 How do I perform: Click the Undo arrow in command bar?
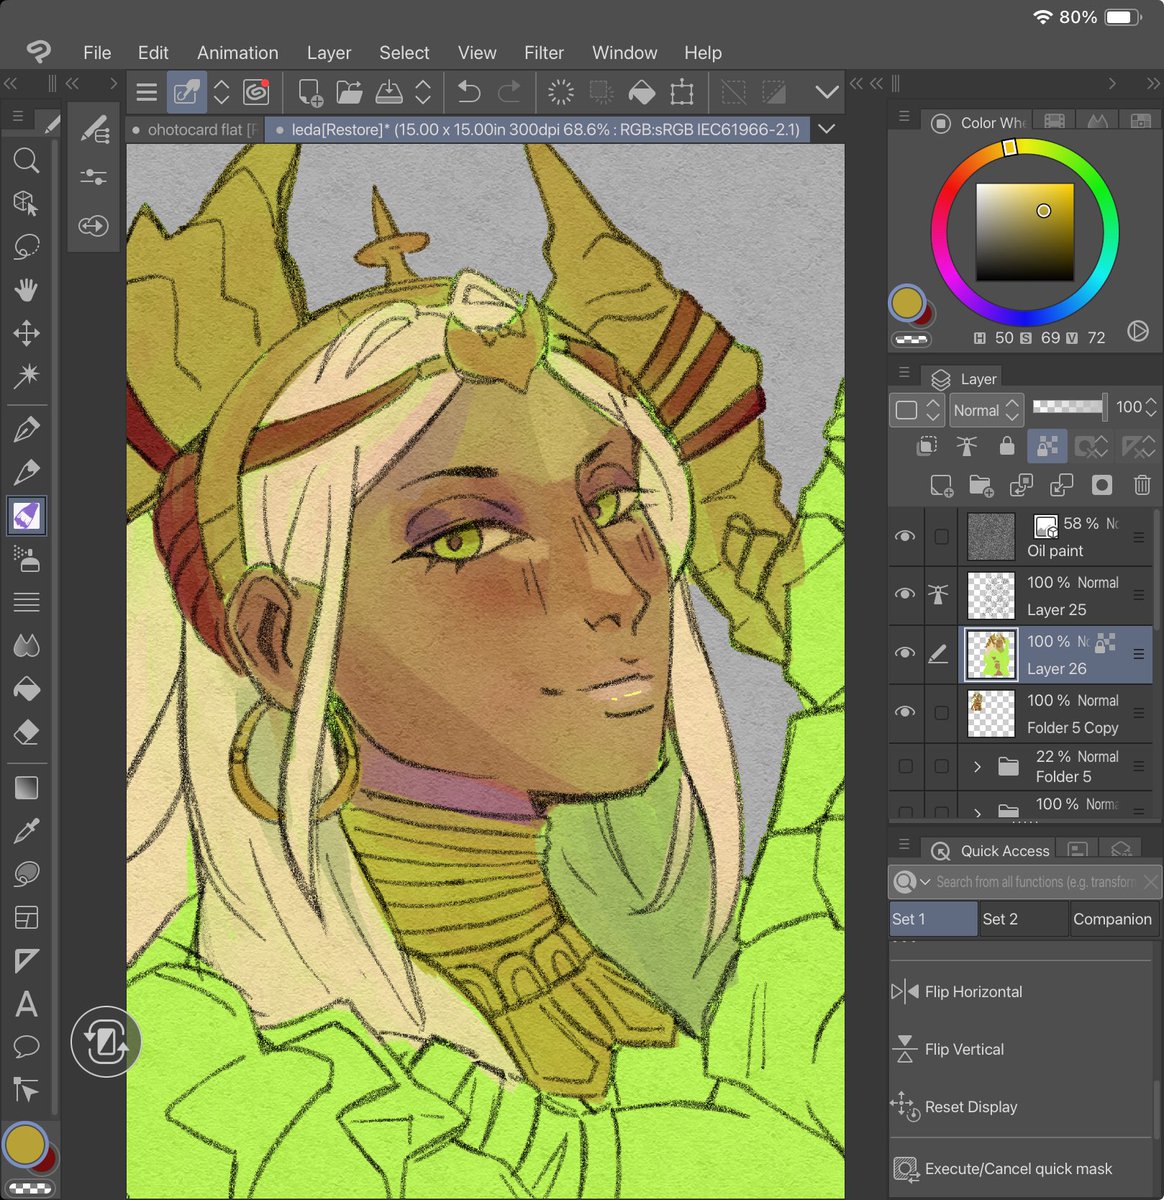point(469,93)
